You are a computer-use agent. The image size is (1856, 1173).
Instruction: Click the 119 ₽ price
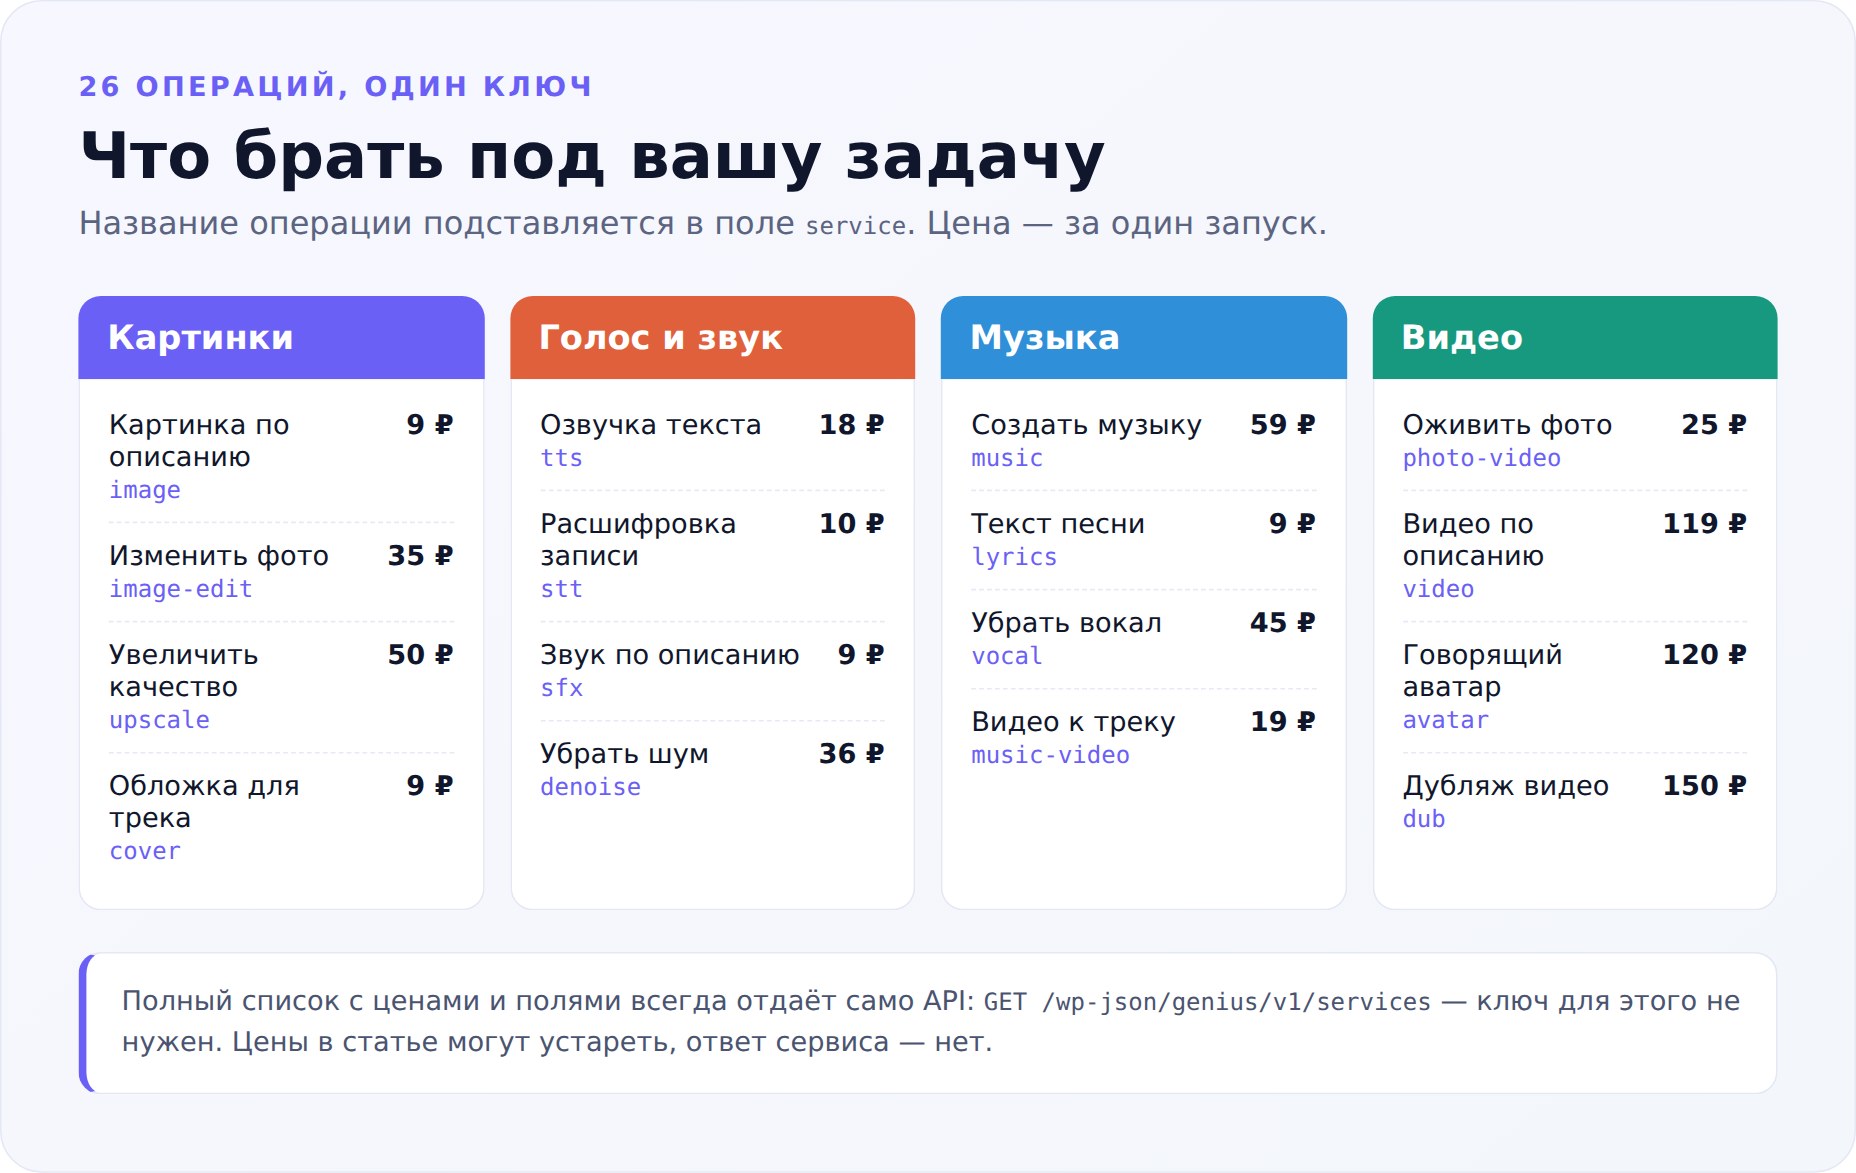click(1705, 524)
